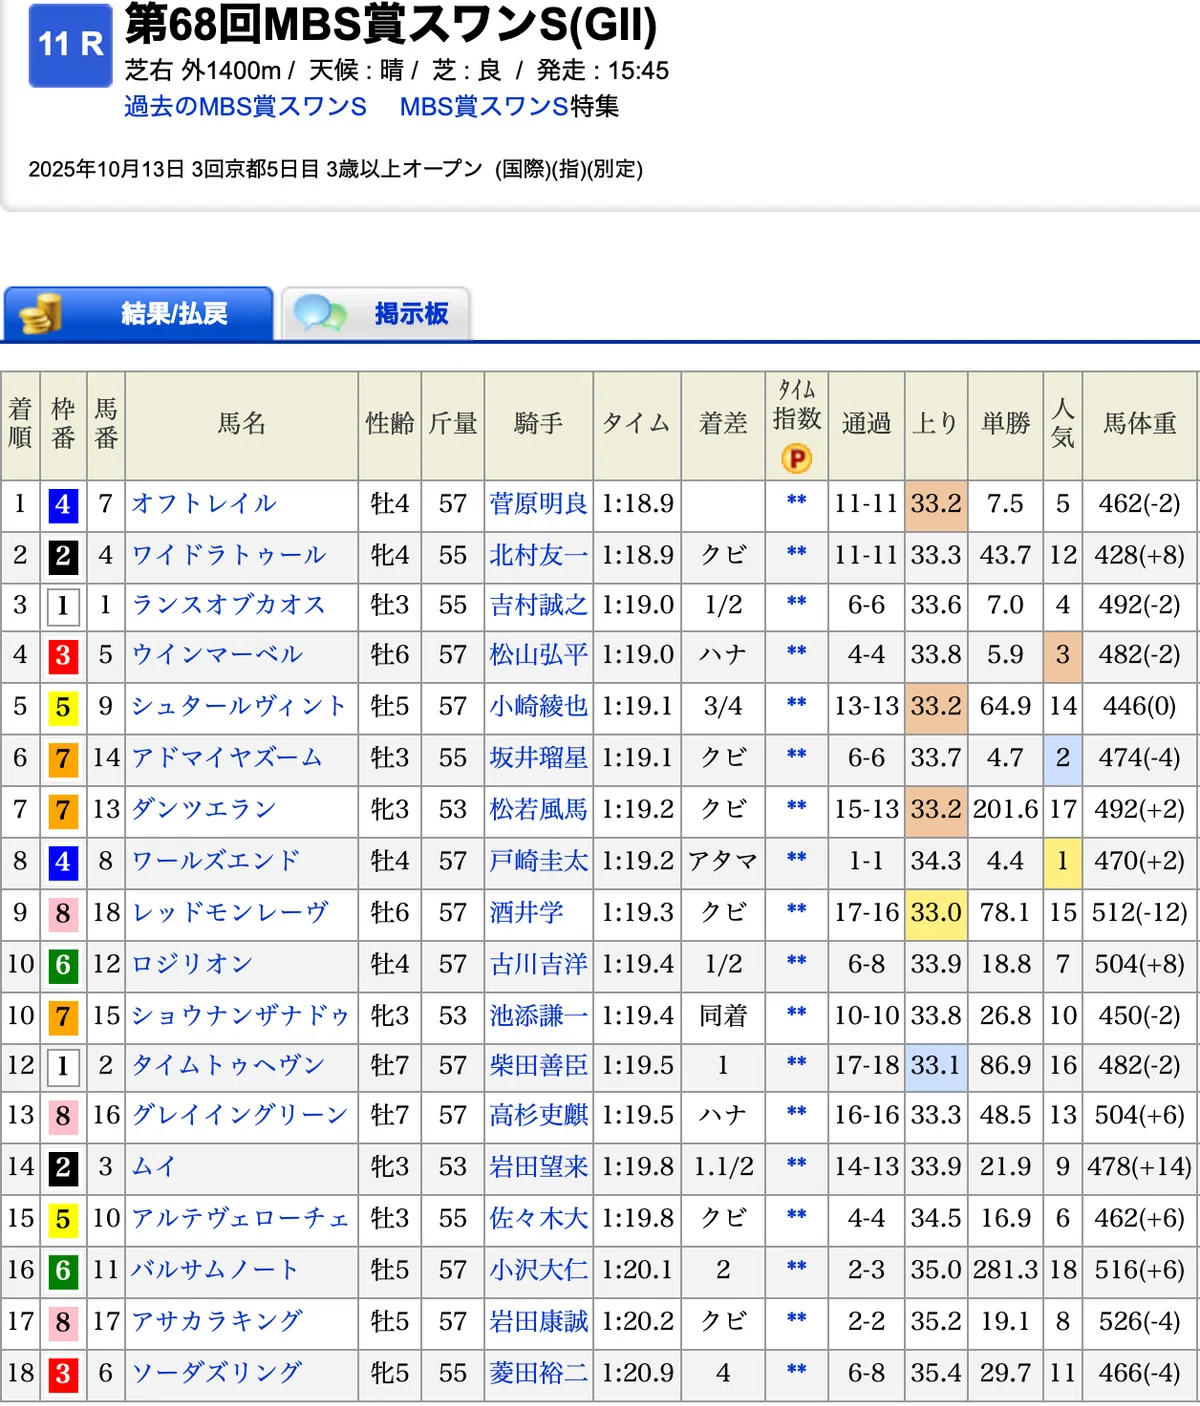Image resolution: width=1200 pixels, height=1406 pixels.
Task: Open jockey 吉村誠之 profile
Action: [539, 605]
